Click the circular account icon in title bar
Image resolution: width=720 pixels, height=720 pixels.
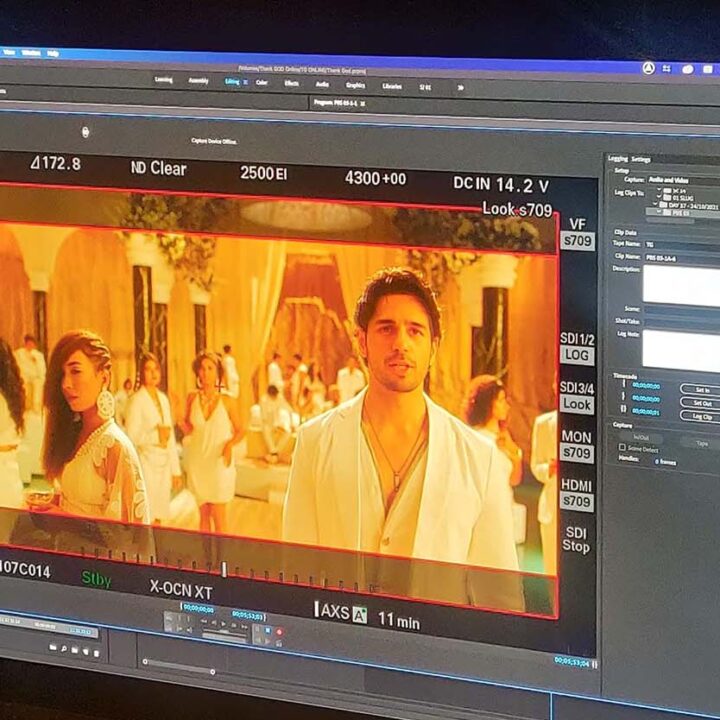pyautogui.click(x=648, y=68)
